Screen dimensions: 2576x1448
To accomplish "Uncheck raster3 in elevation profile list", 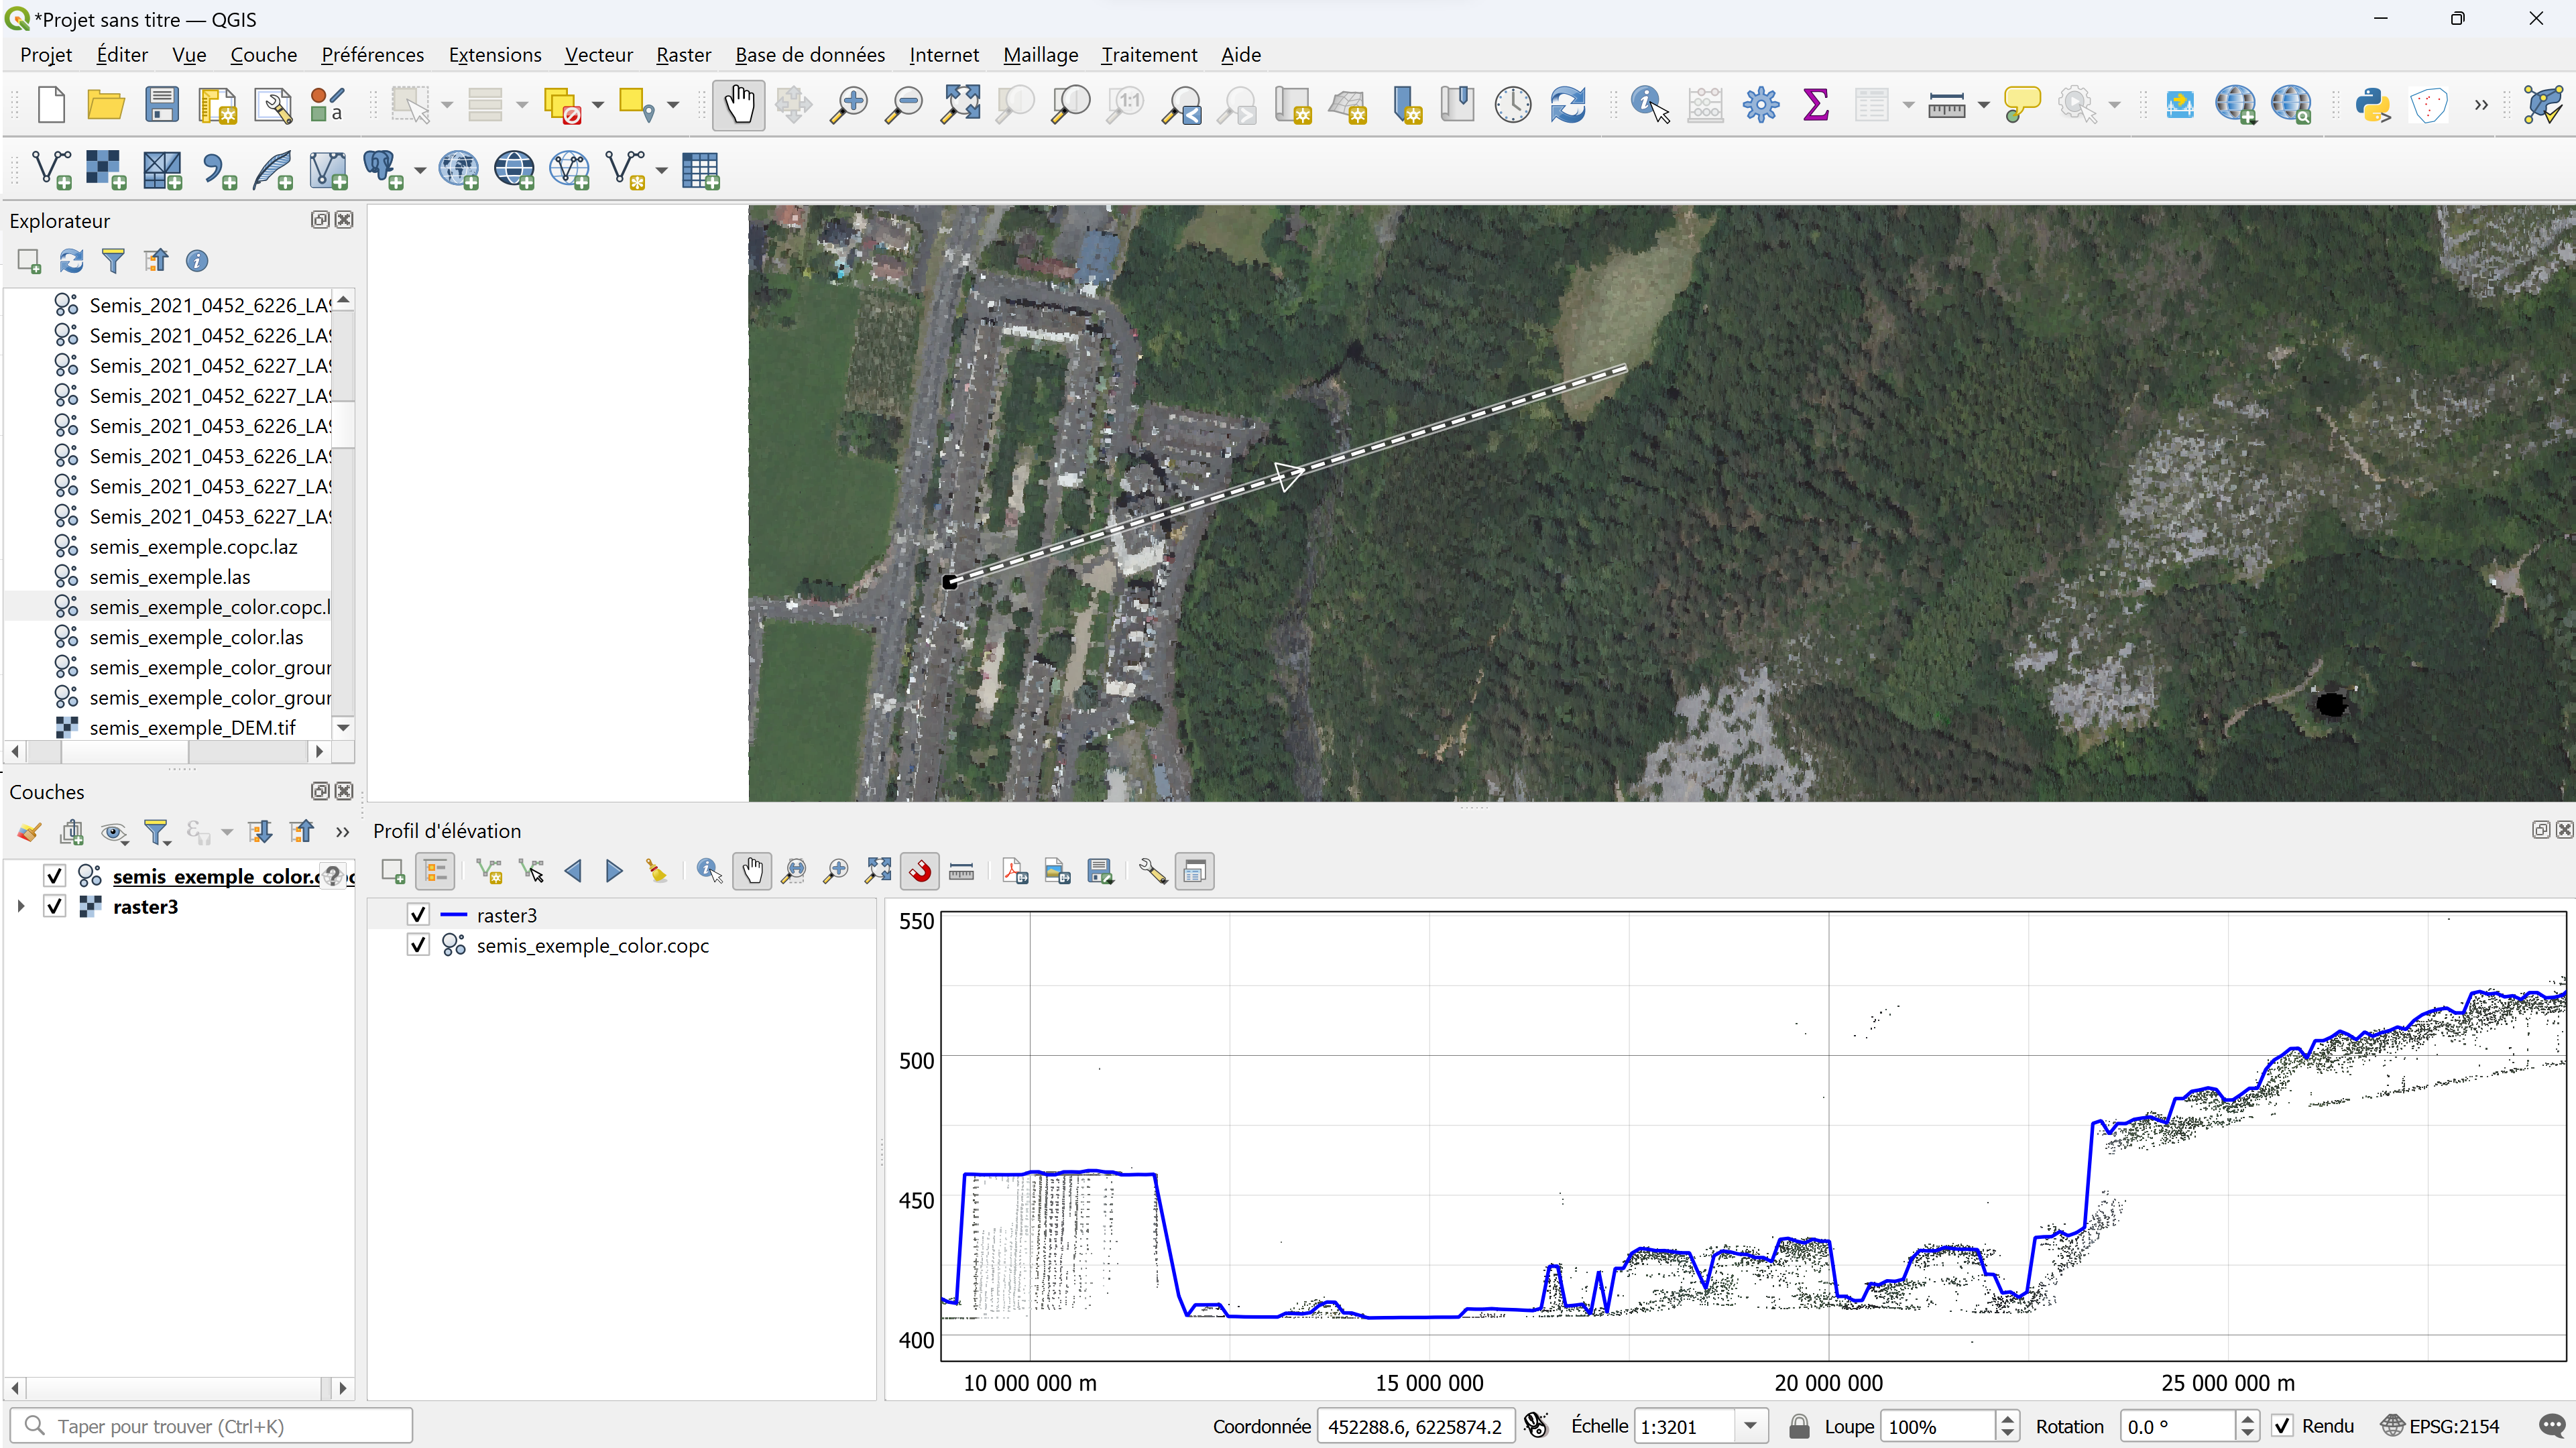I will [x=418, y=915].
